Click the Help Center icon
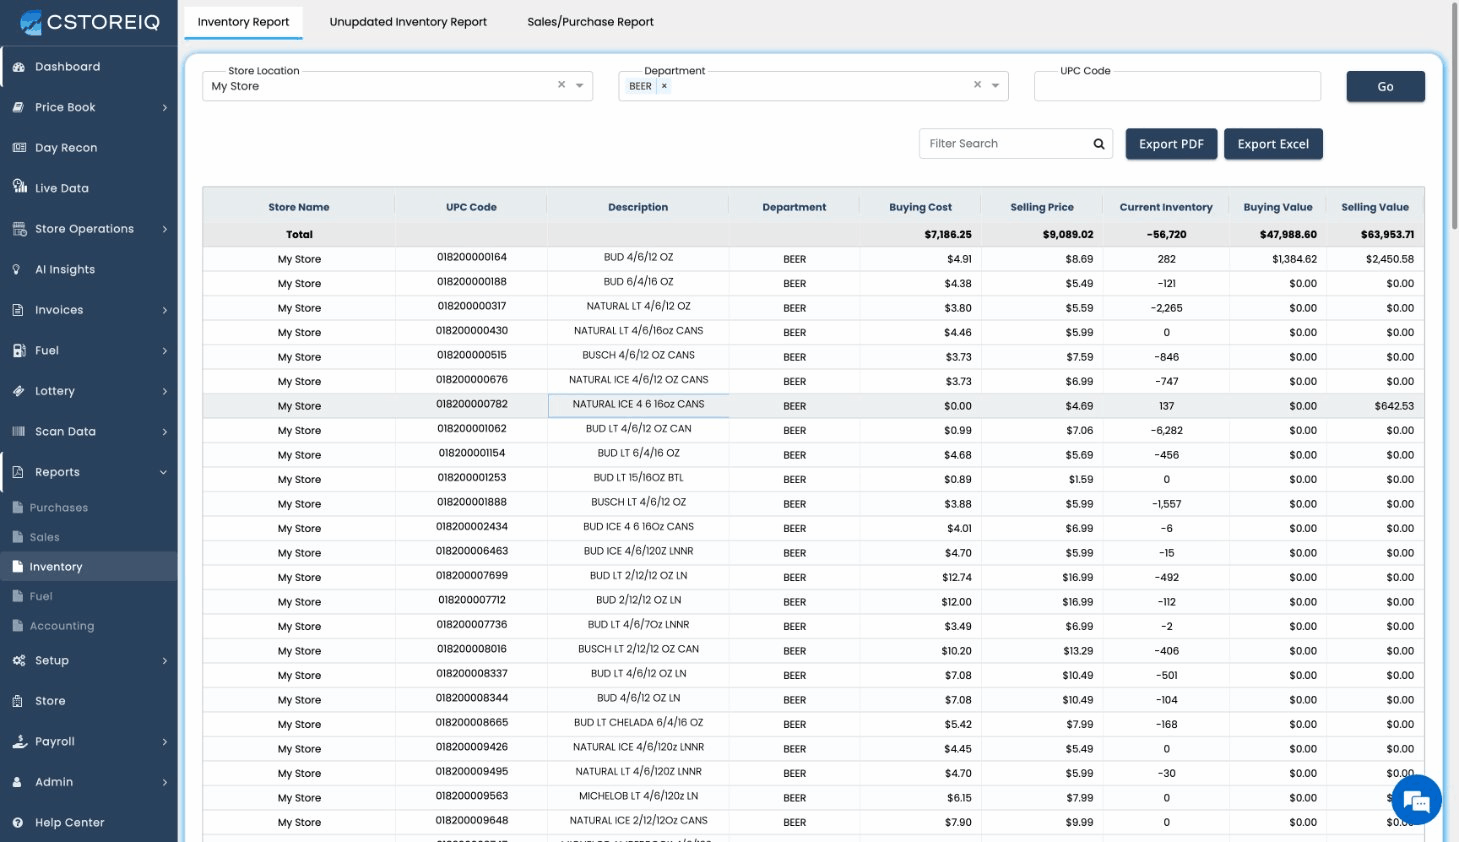 point(18,822)
